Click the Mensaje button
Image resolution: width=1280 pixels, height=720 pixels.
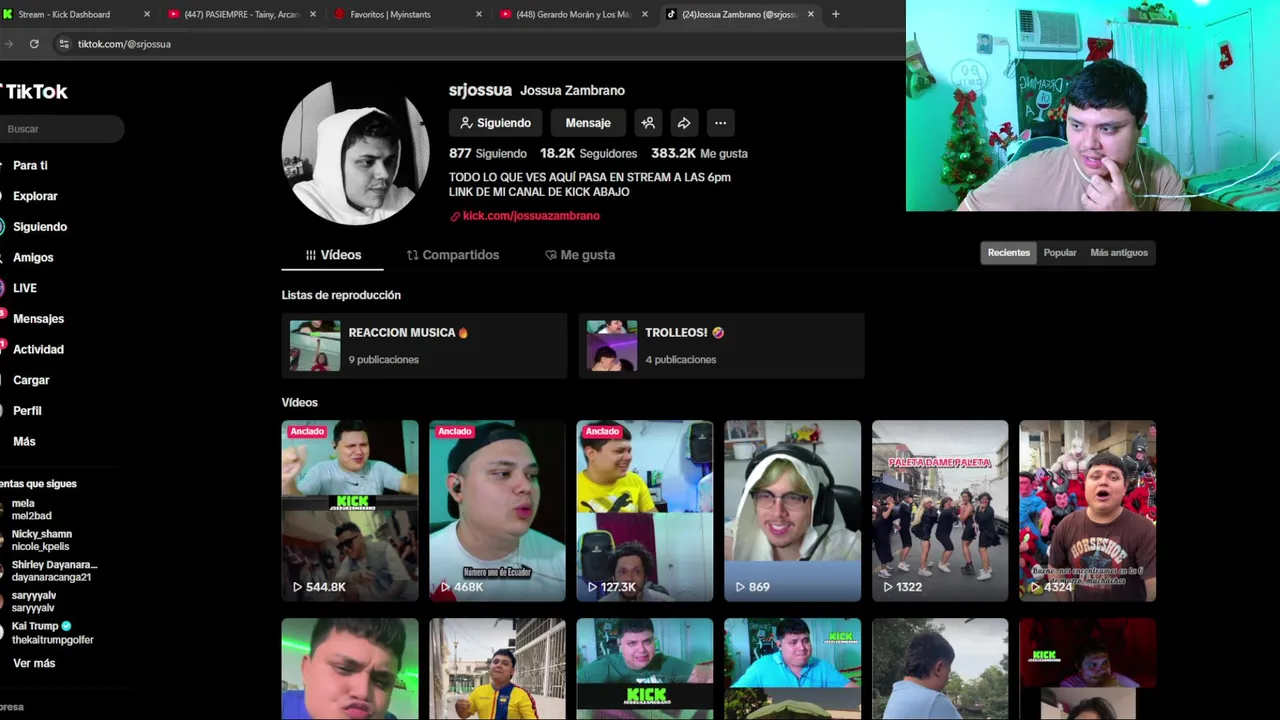click(588, 123)
